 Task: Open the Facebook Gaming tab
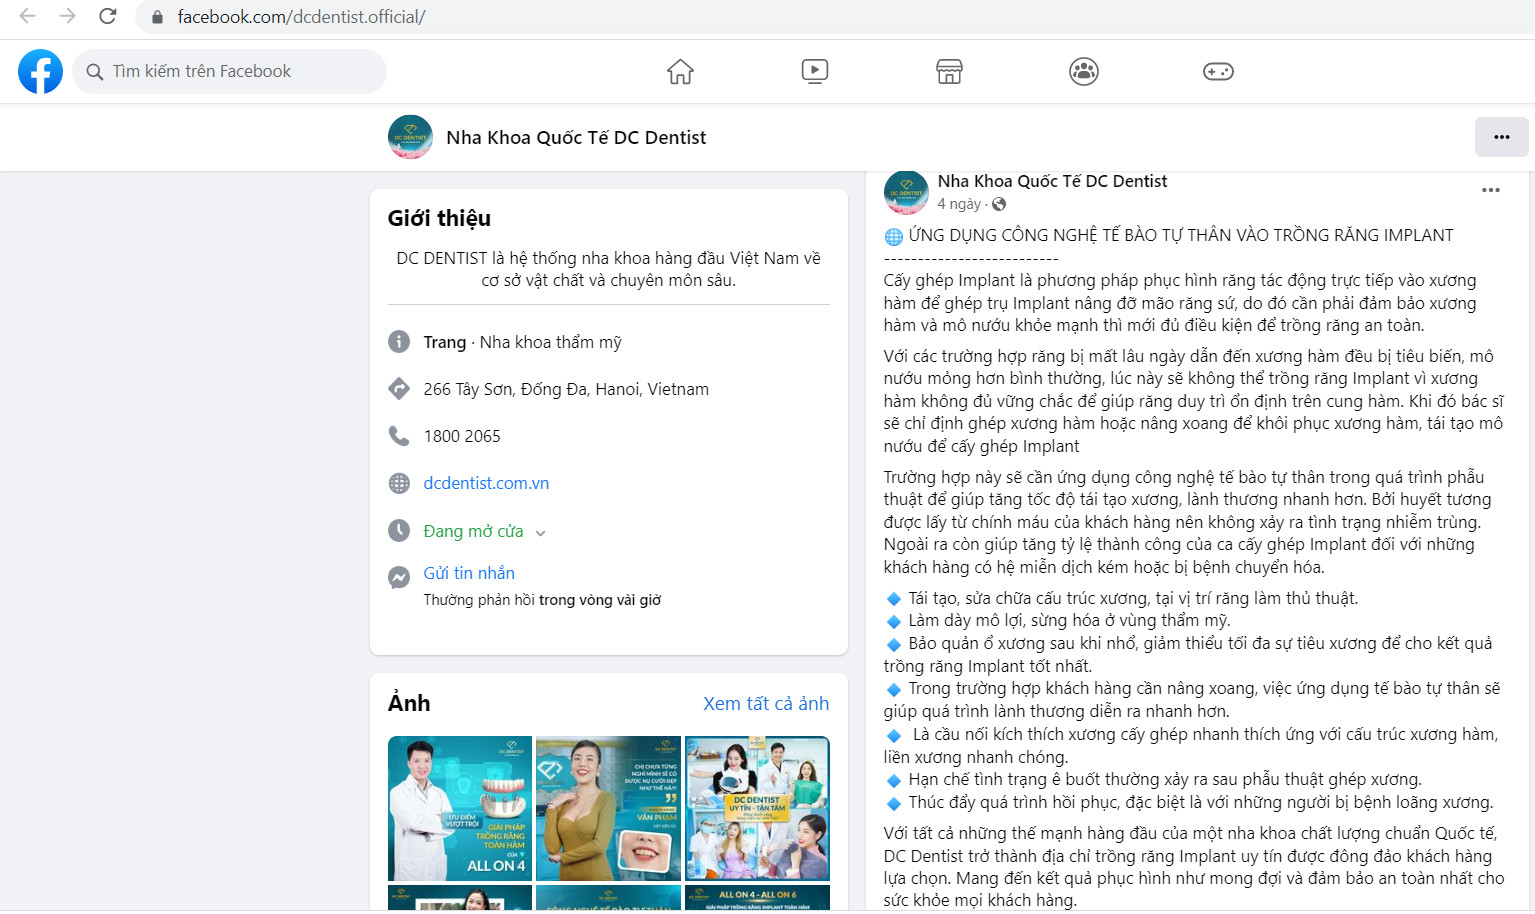[x=1218, y=71]
